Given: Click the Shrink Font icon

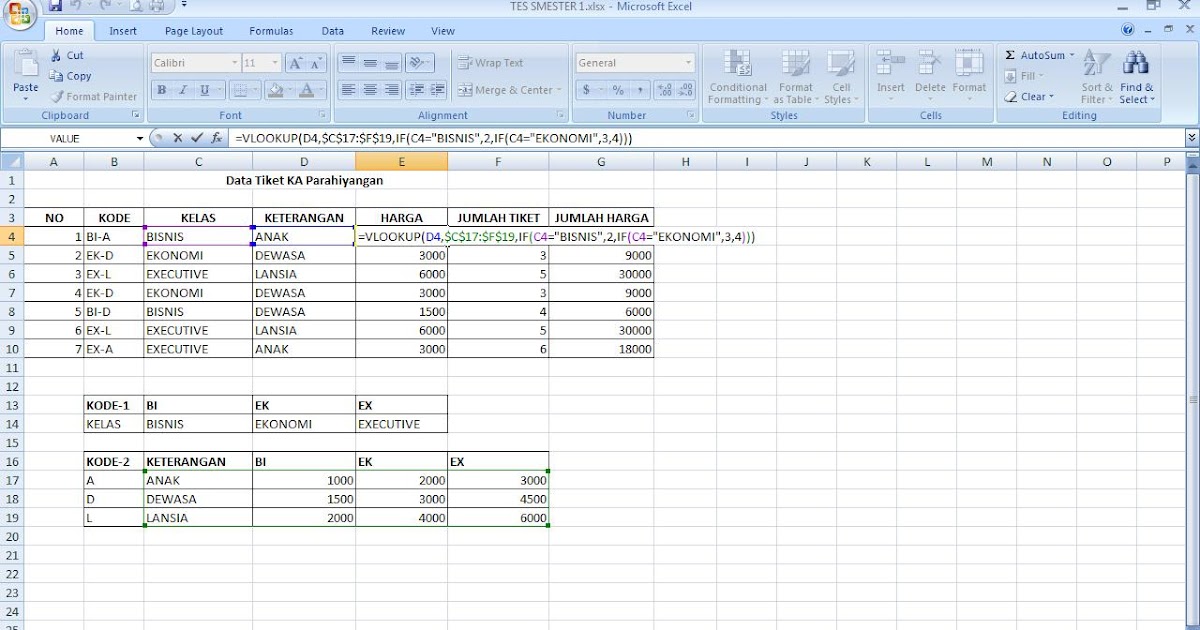Looking at the screenshot, I should point(316,63).
